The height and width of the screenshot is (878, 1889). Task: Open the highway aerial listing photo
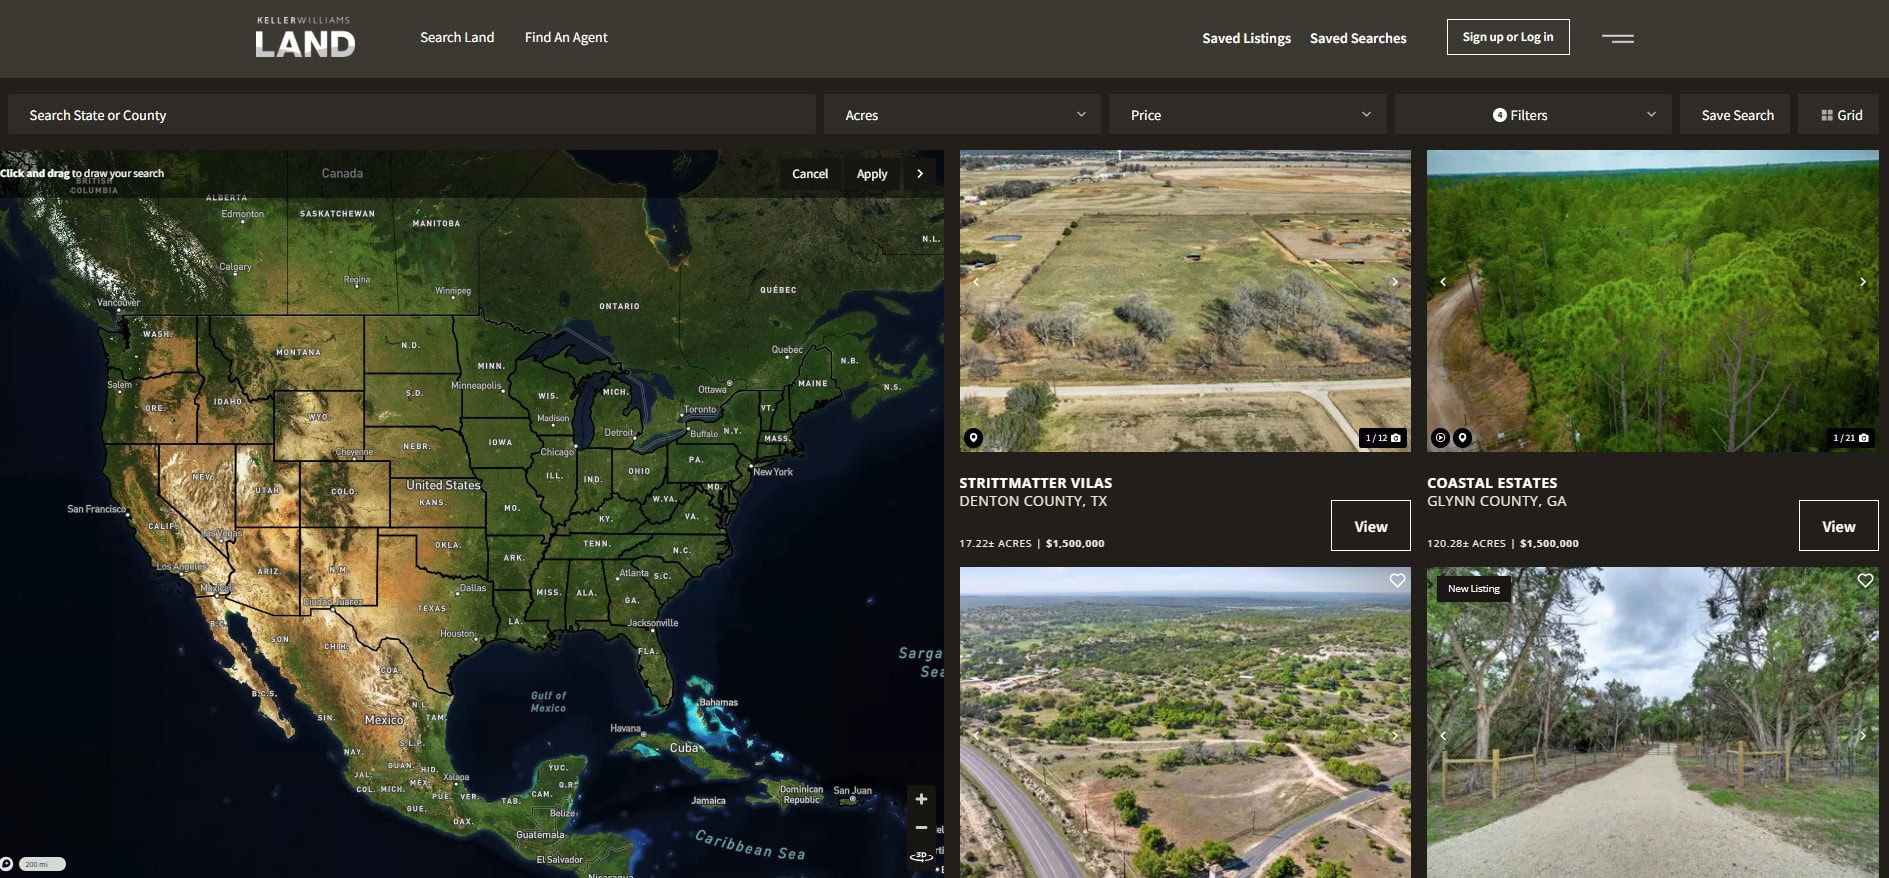pyautogui.click(x=1185, y=722)
